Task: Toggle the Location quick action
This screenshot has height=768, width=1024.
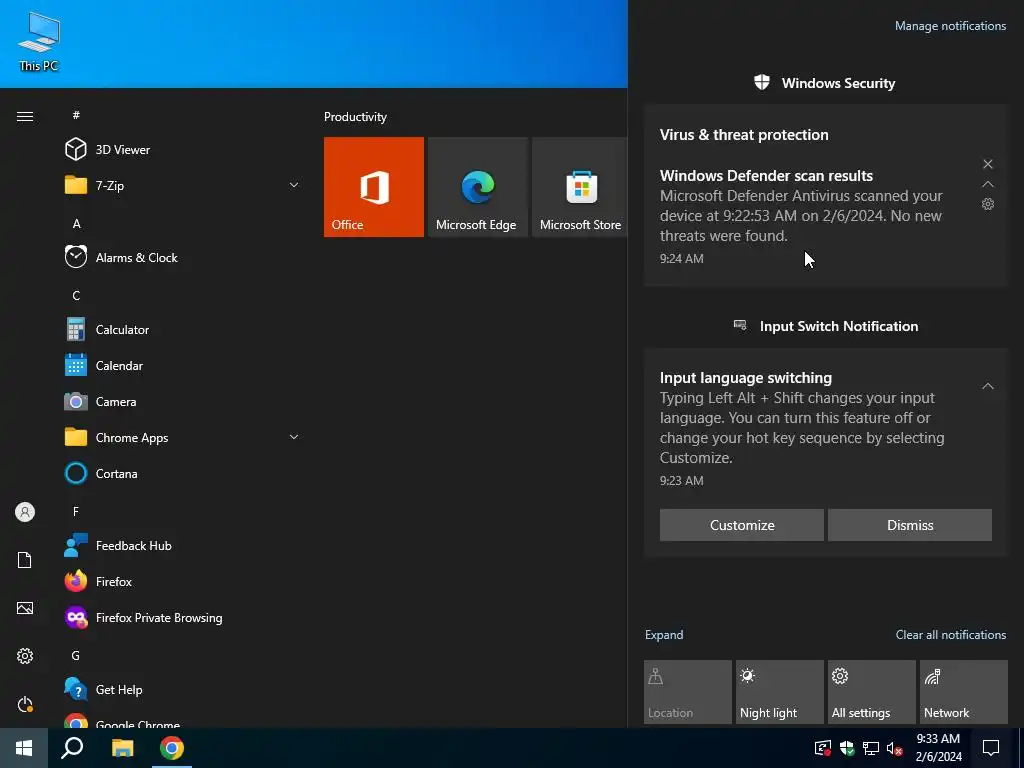Action: [x=688, y=692]
